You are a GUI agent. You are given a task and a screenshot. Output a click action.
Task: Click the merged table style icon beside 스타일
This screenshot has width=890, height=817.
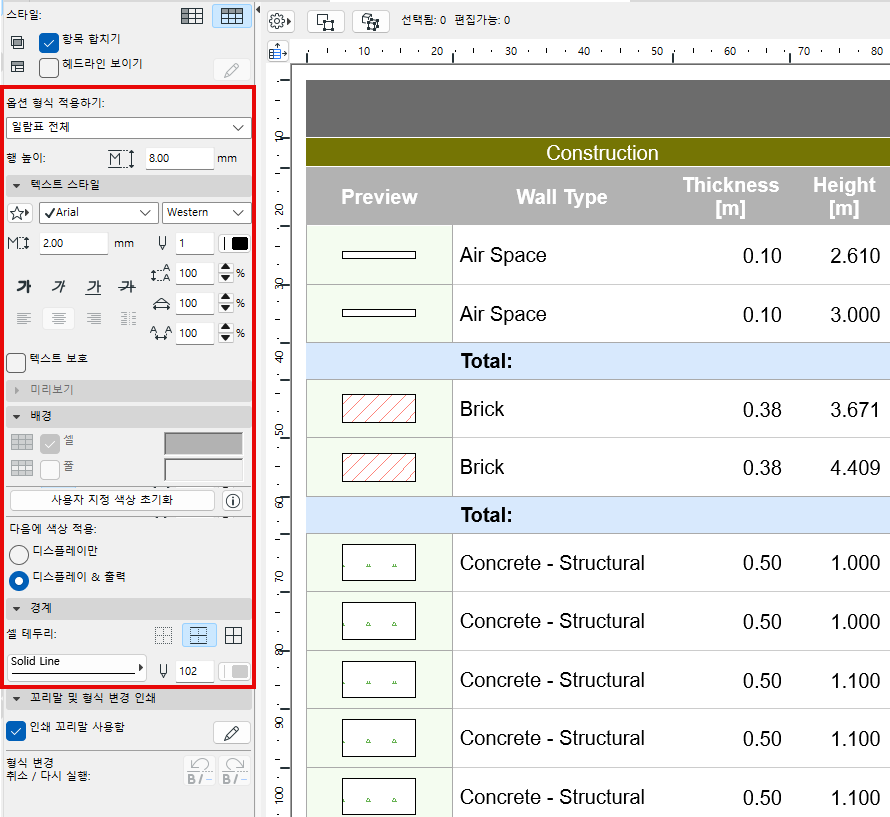[232, 17]
